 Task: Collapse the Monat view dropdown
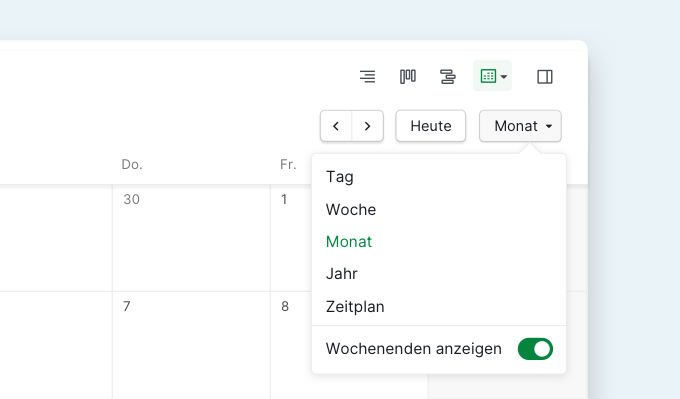(x=520, y=126)
